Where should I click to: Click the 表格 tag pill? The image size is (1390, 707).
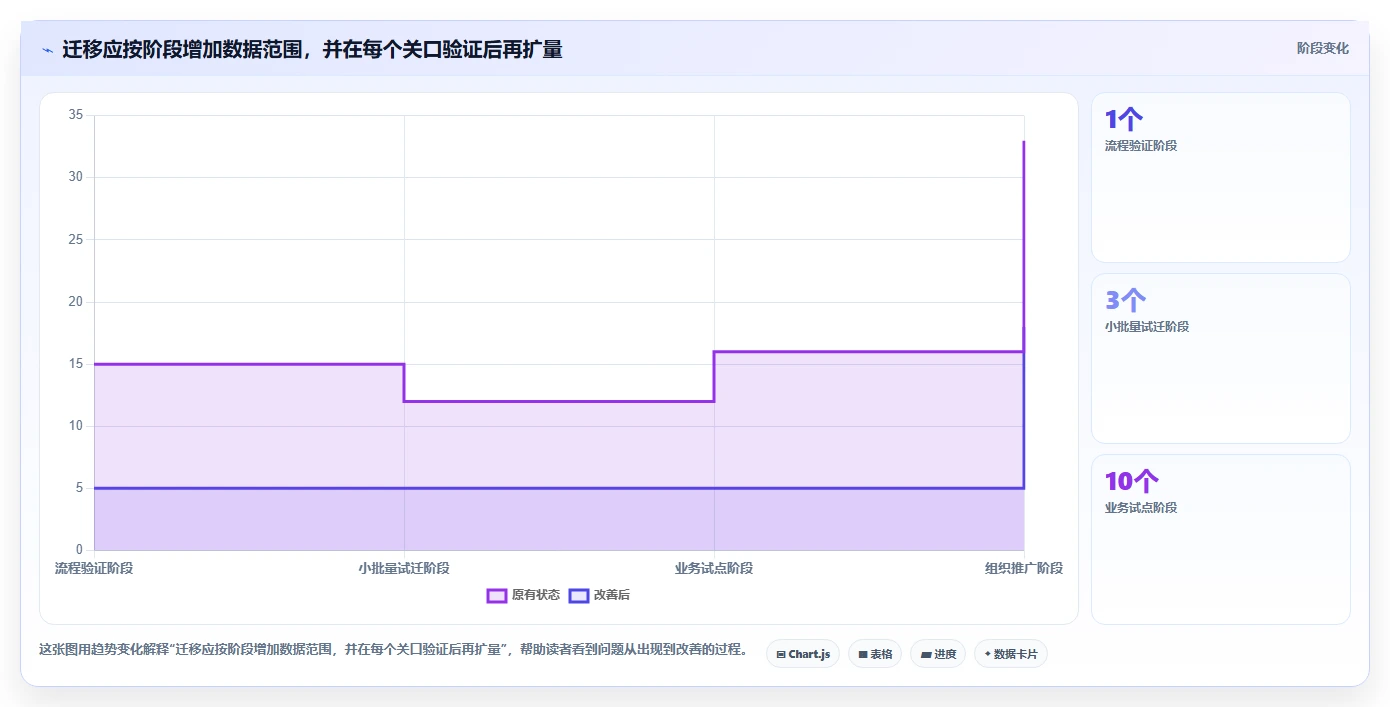pos(875,654)
